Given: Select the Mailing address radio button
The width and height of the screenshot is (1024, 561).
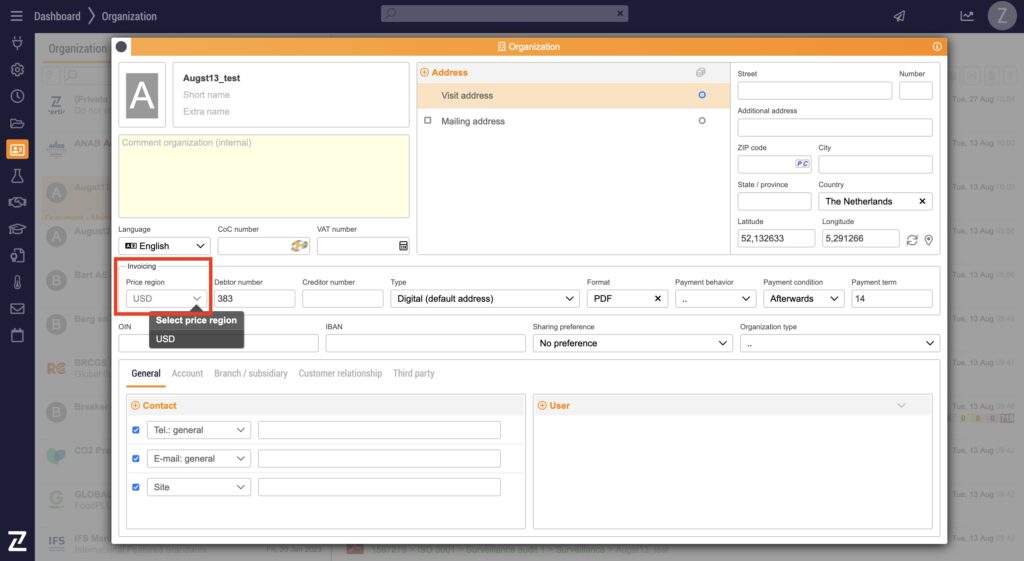Looking at the screenshot, I should pyautogui.click(x=702, y=121).
